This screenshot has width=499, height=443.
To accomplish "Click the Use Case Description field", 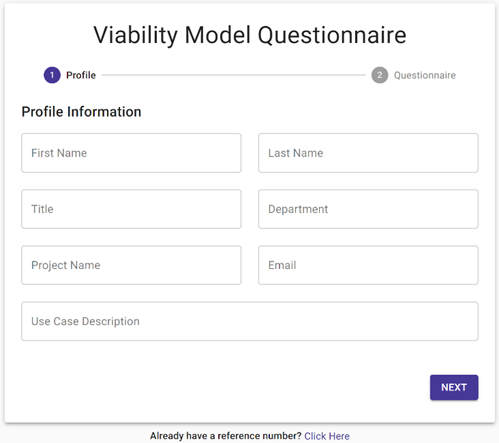I will pos(250,321).
